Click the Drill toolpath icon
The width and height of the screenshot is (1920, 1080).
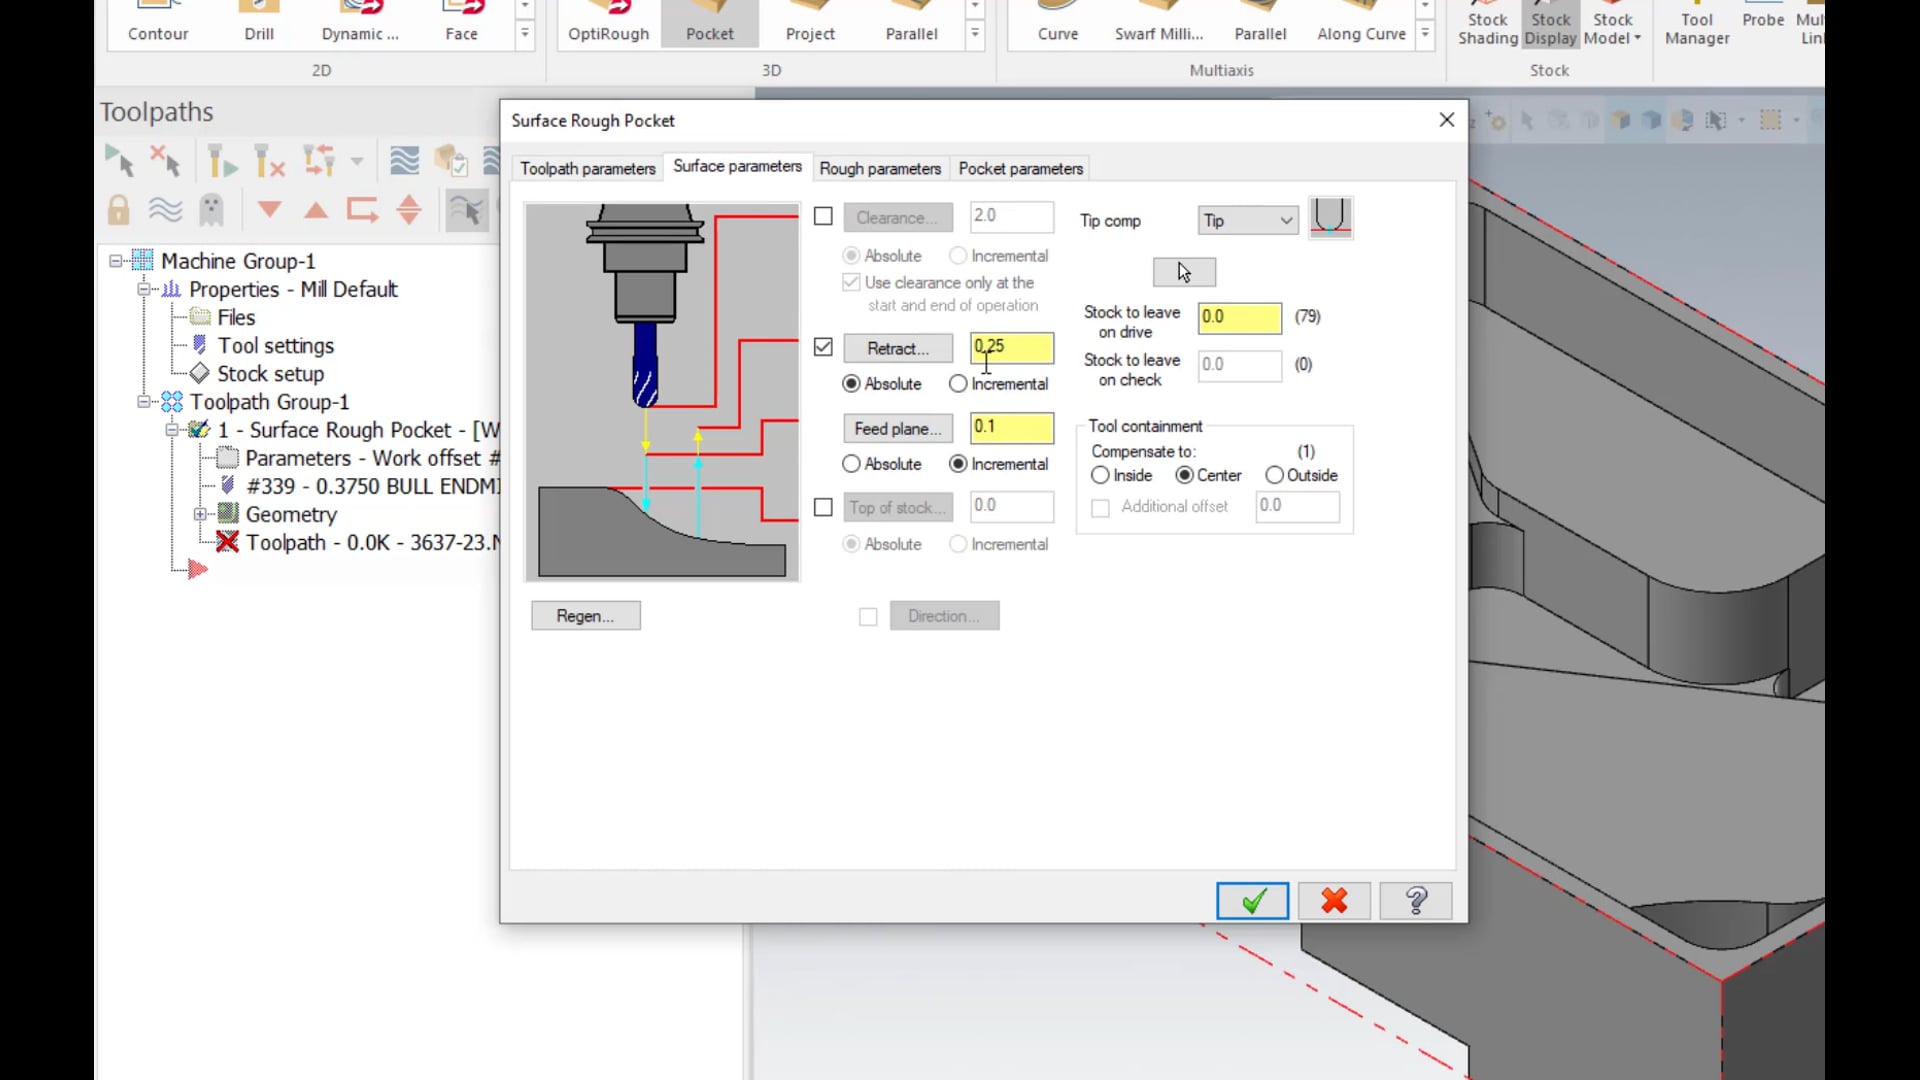tap(258, 20)
